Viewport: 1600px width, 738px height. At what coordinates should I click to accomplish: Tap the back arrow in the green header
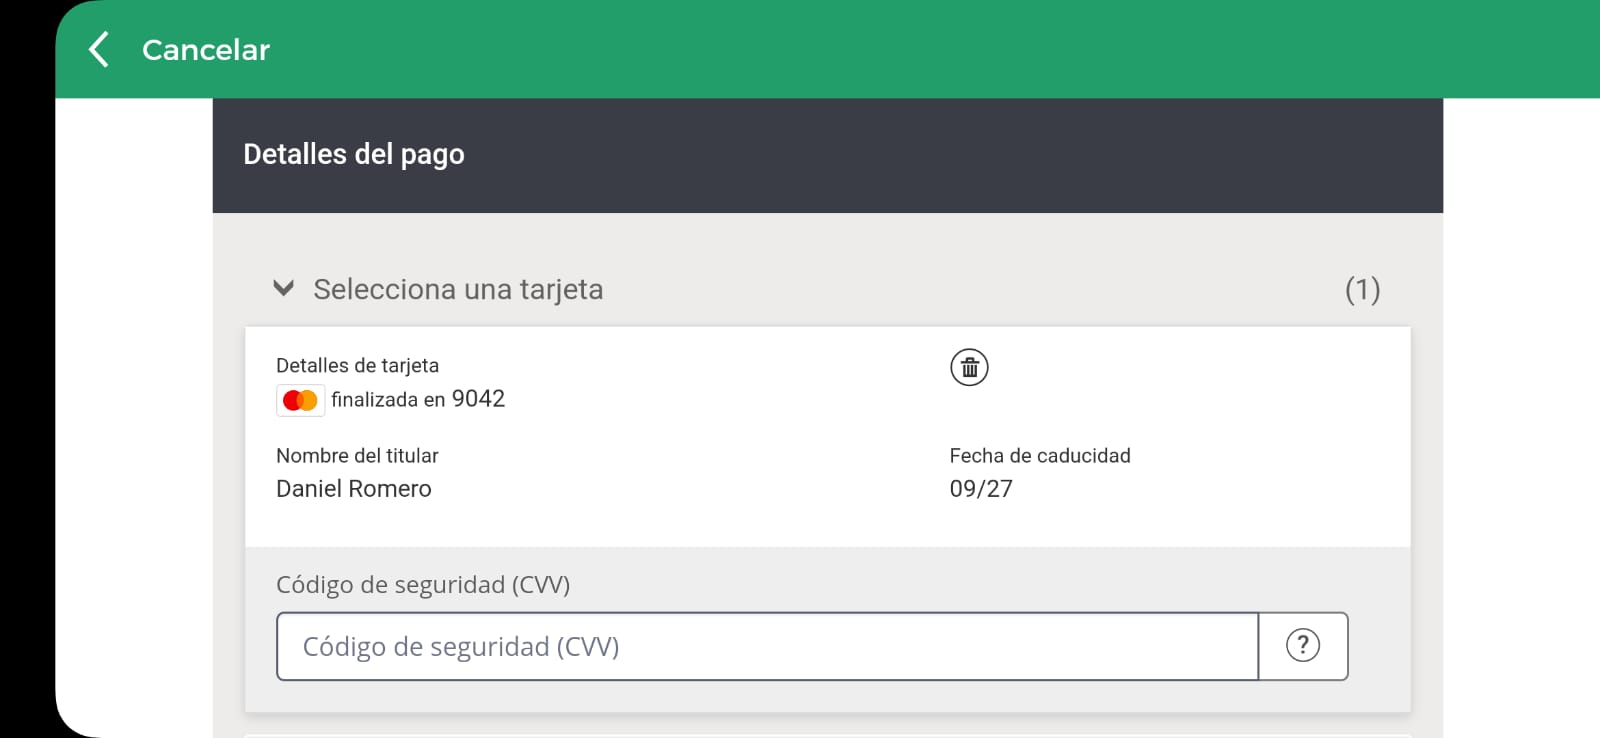point(99,49)
